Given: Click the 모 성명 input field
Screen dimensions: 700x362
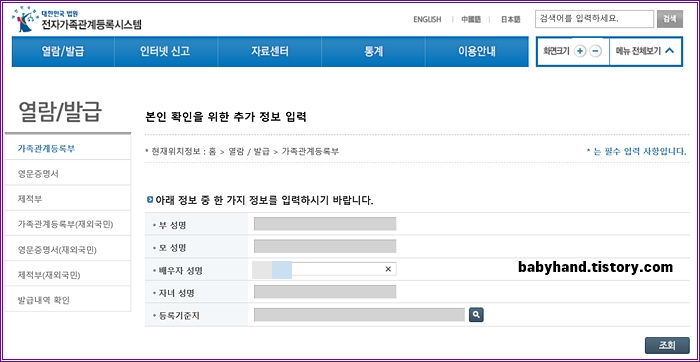Looking at the screenshot, I should pyautogui.click(x=325, y=246).
